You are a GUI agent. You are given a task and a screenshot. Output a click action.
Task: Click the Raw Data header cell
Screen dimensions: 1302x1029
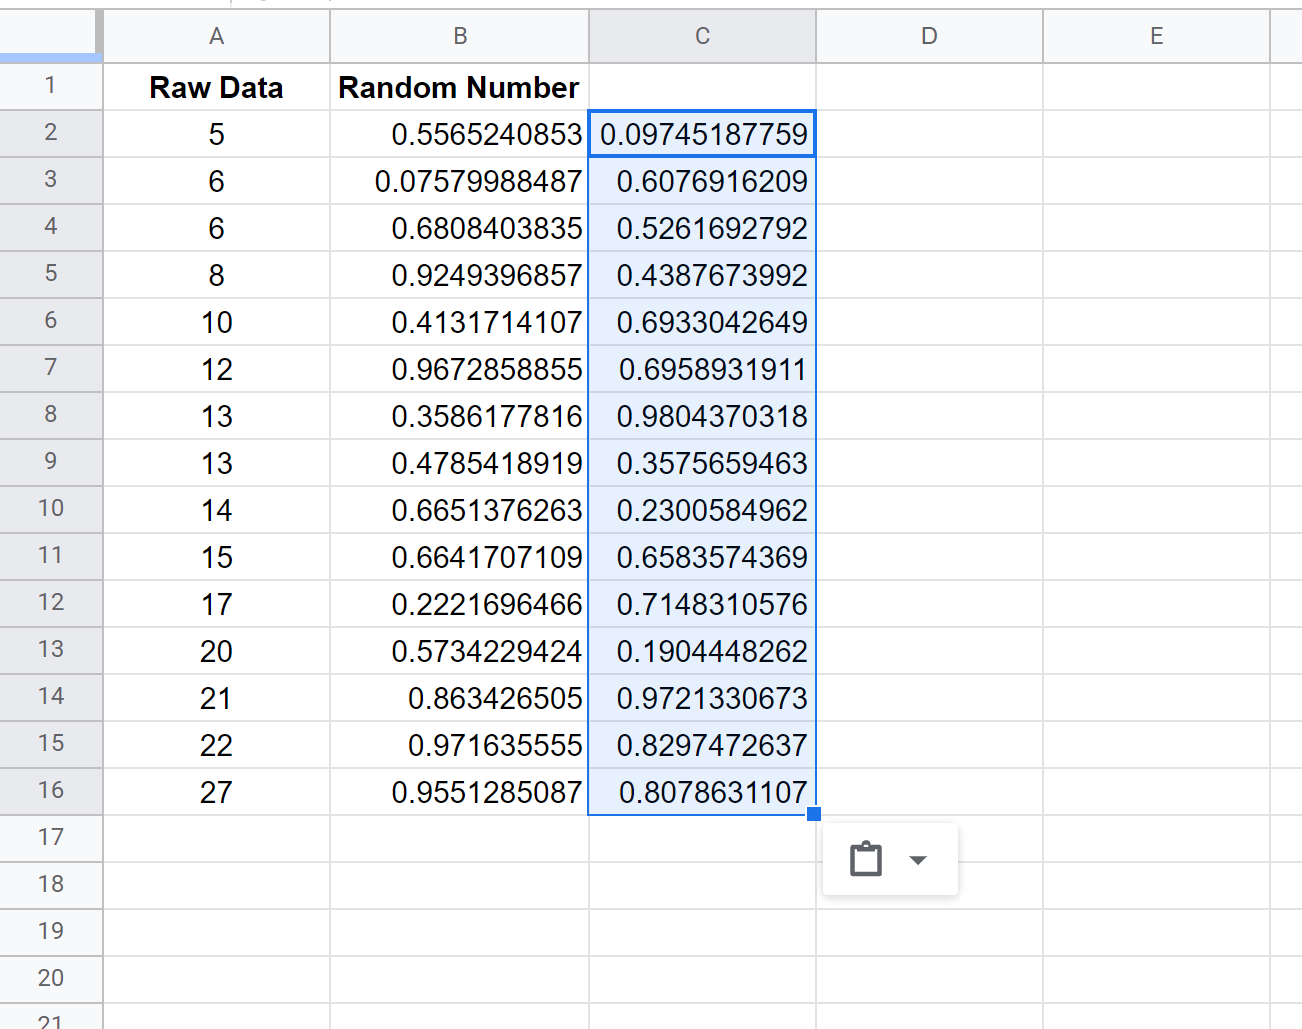click(x=216, y=88)
